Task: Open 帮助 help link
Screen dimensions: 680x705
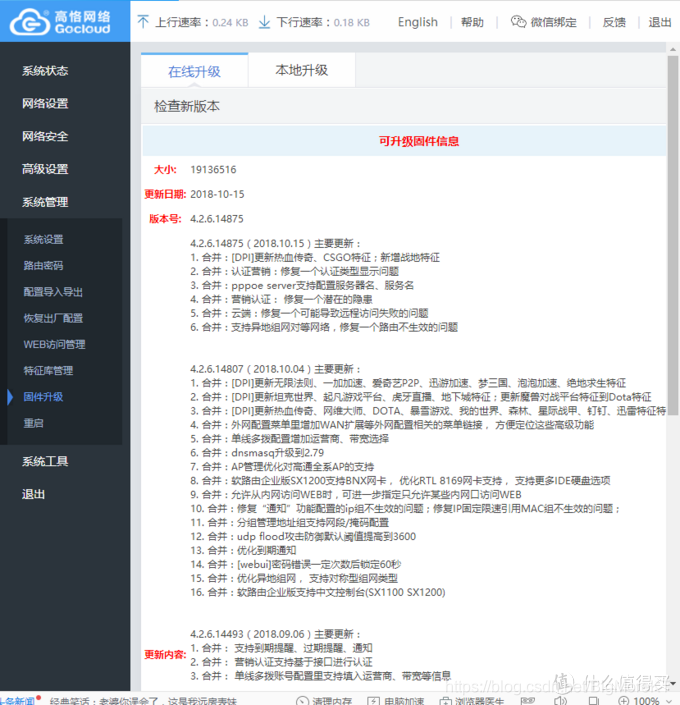Action: 472,22
